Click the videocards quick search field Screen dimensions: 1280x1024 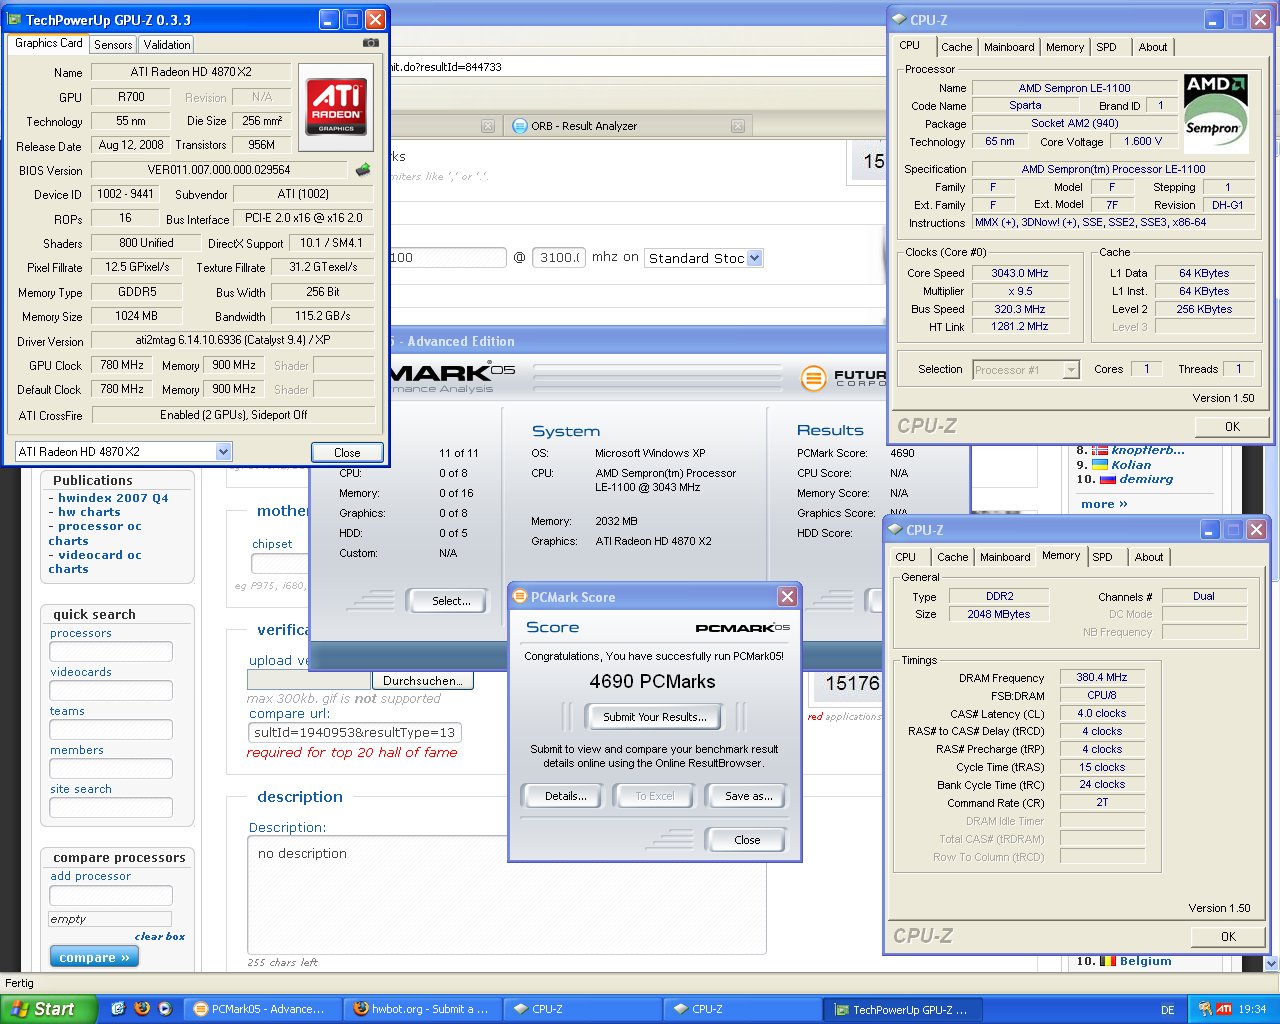[x=111, y=691]
